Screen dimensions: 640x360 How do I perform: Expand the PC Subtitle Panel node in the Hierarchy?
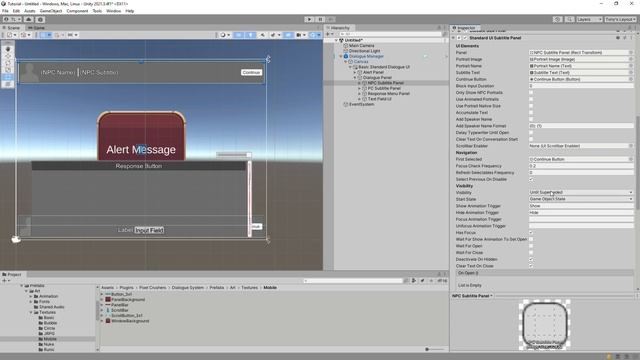click(359, 88)
